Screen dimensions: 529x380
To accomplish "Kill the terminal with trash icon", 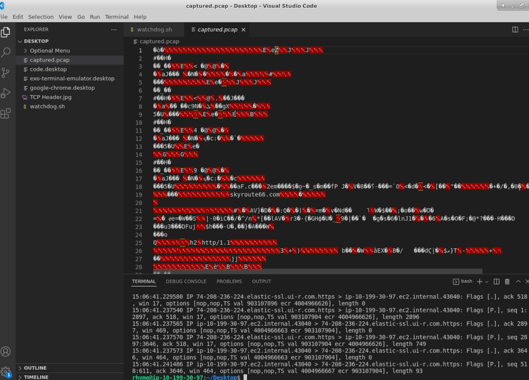I will [x=507, y=281].
